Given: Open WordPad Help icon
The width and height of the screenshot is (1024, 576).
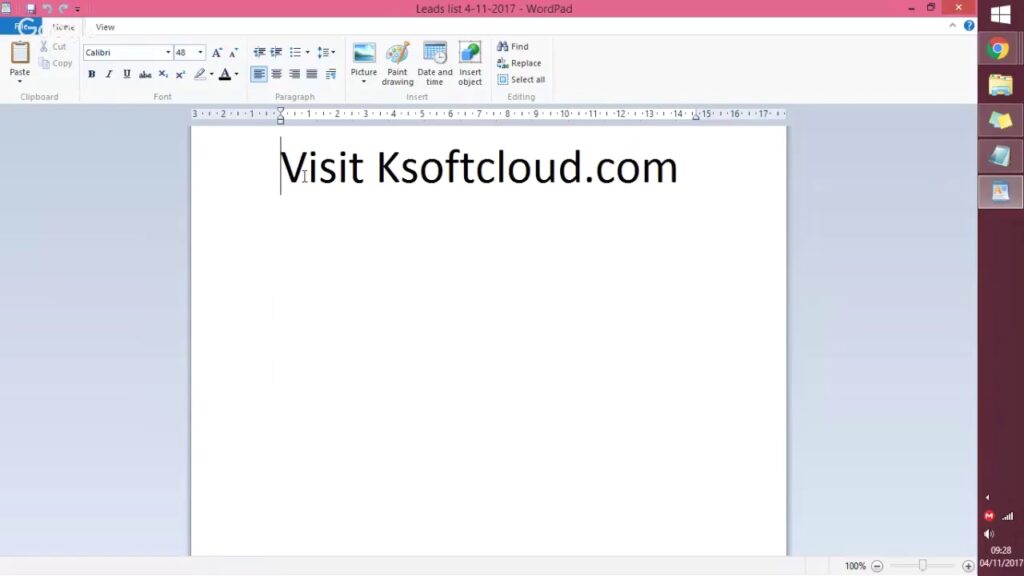Looking at the screenshot, I should click(x=969, y=25).
